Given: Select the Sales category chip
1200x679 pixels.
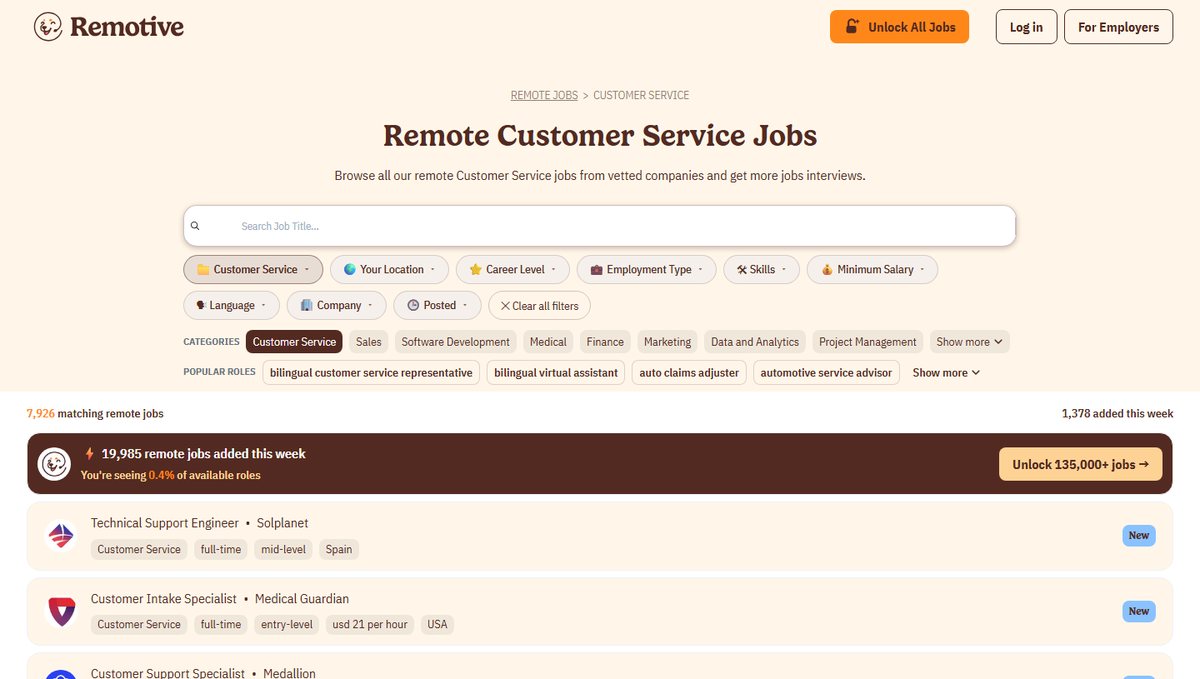Looking at the screenshot, I should point(369,342).
